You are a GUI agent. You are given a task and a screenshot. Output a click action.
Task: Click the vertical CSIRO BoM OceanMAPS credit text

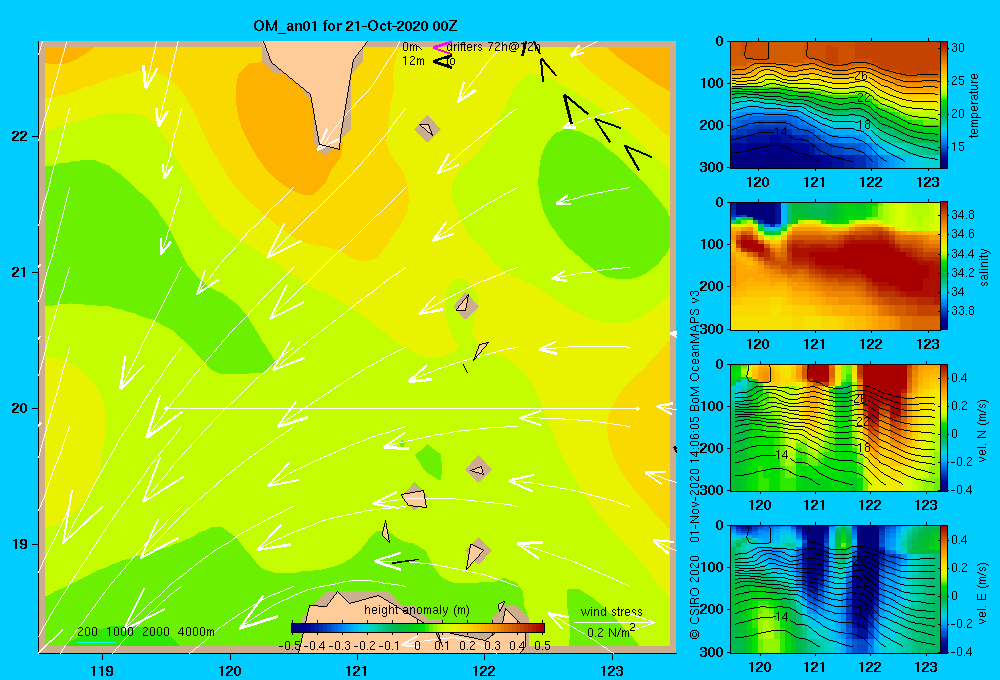click(695, 464)
